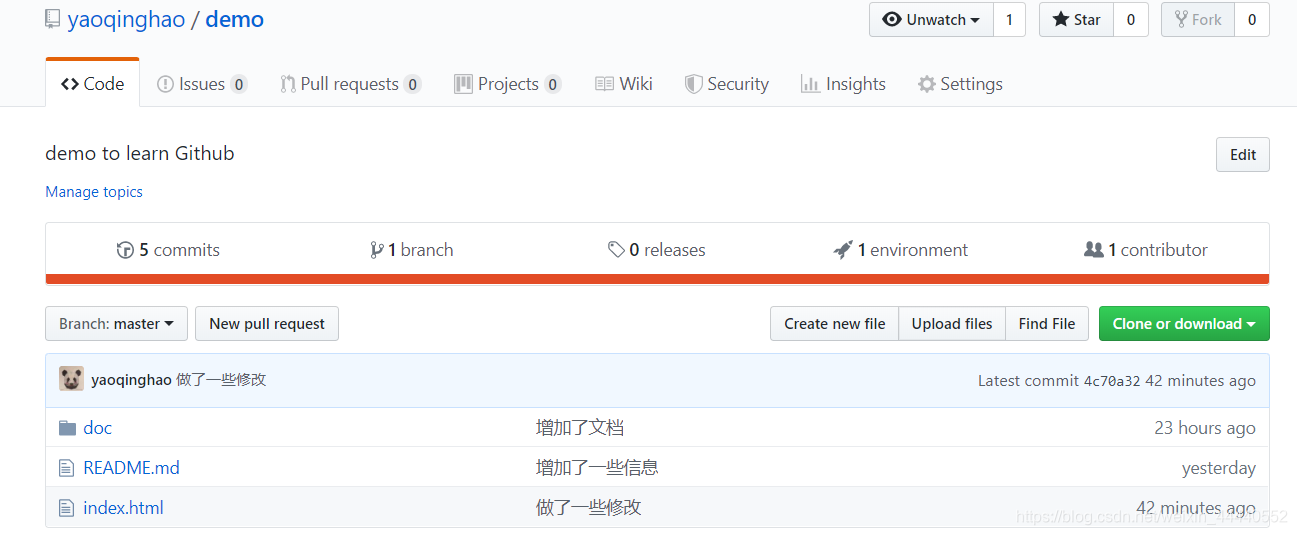
Task: Click the Edit description button
Action: coord(1243,155)
